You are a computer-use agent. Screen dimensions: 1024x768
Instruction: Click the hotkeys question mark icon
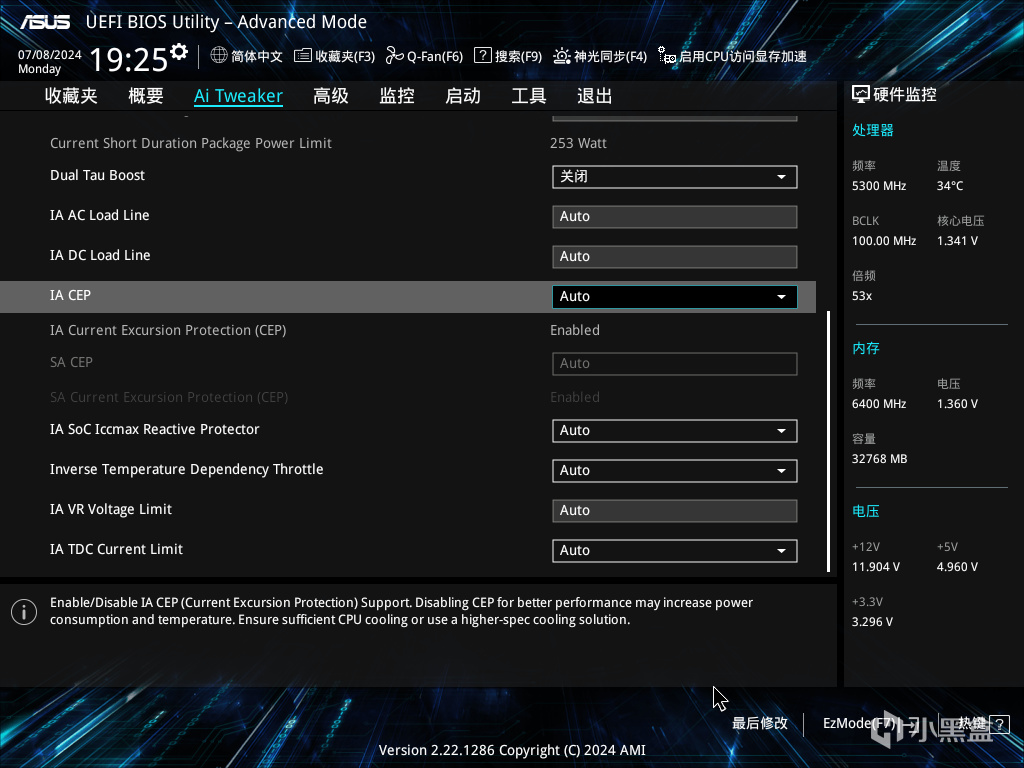999,724
